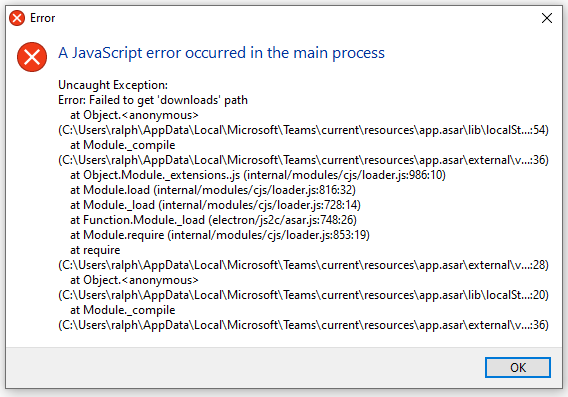Click the 'Error' title text in the title bar
Screen dimensions: 568x397
(42, 18)
